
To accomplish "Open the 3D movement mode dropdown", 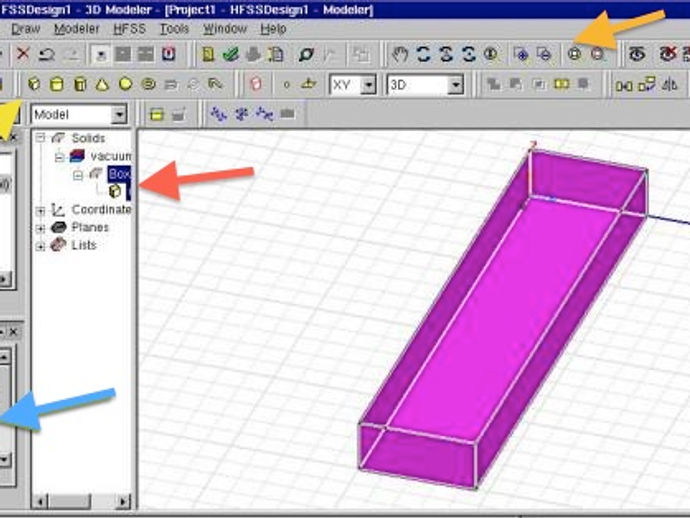I will [456, 84].
